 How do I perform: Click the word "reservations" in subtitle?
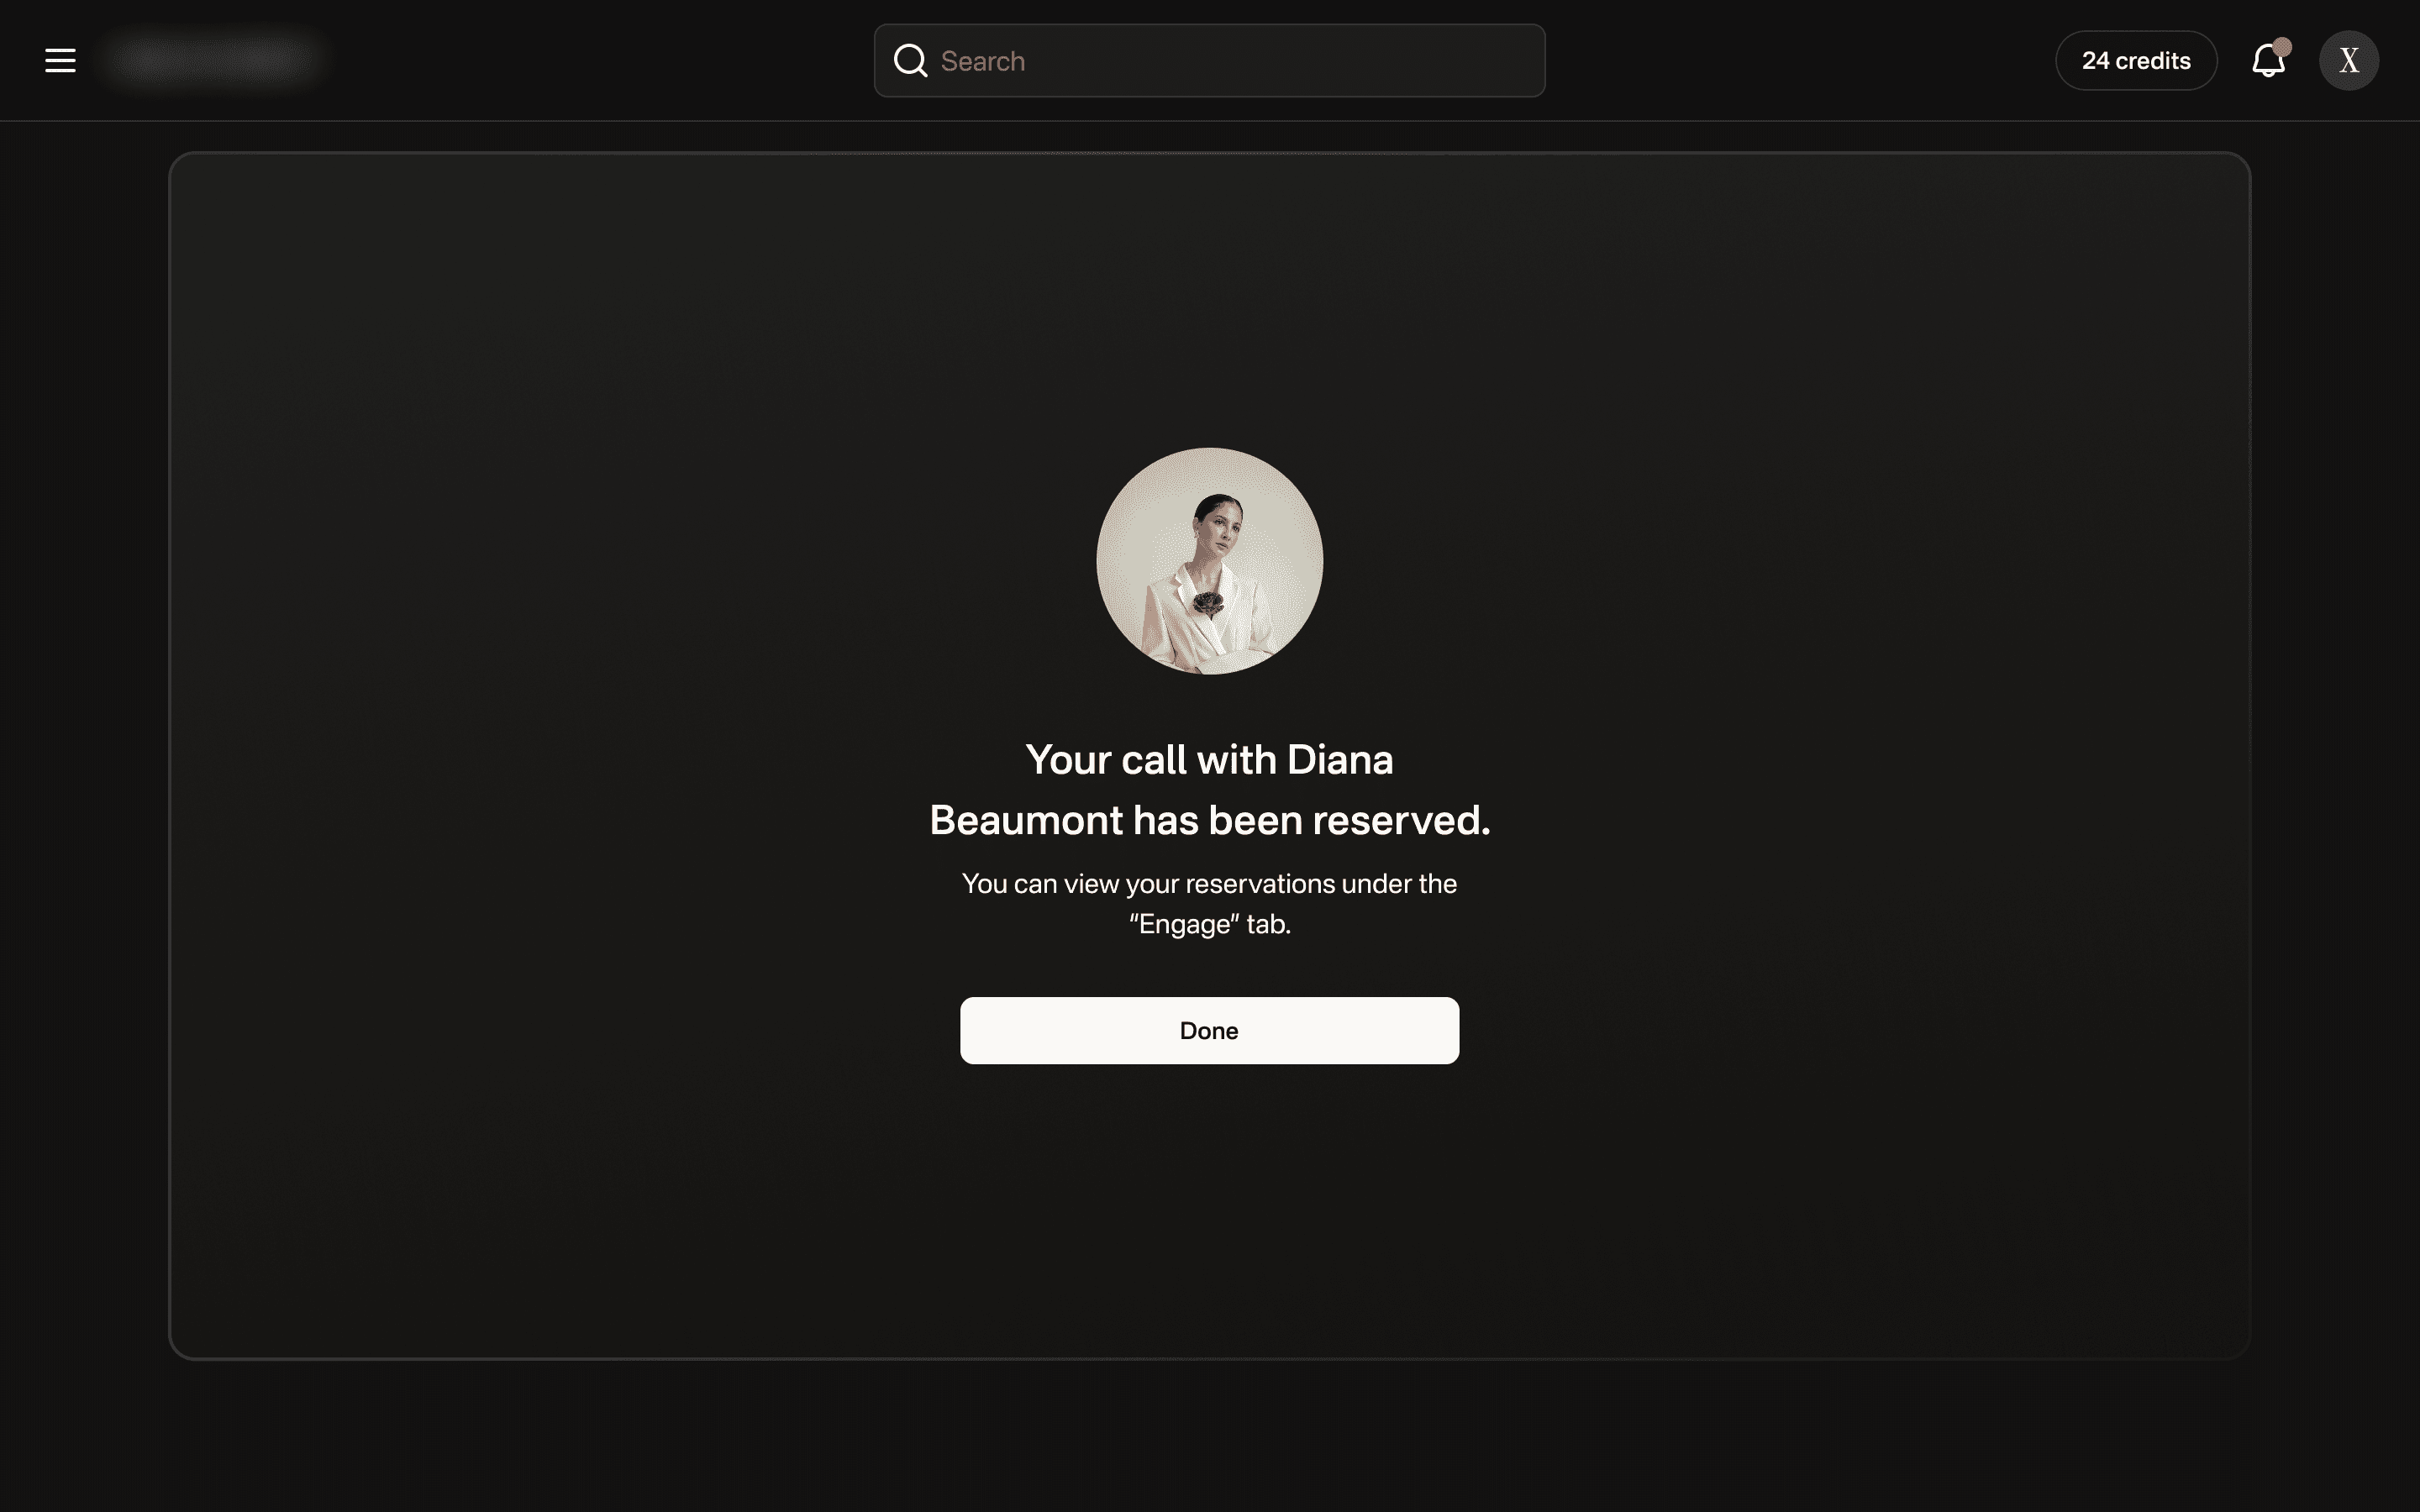pyautogui.click(x=1260, y=884)
